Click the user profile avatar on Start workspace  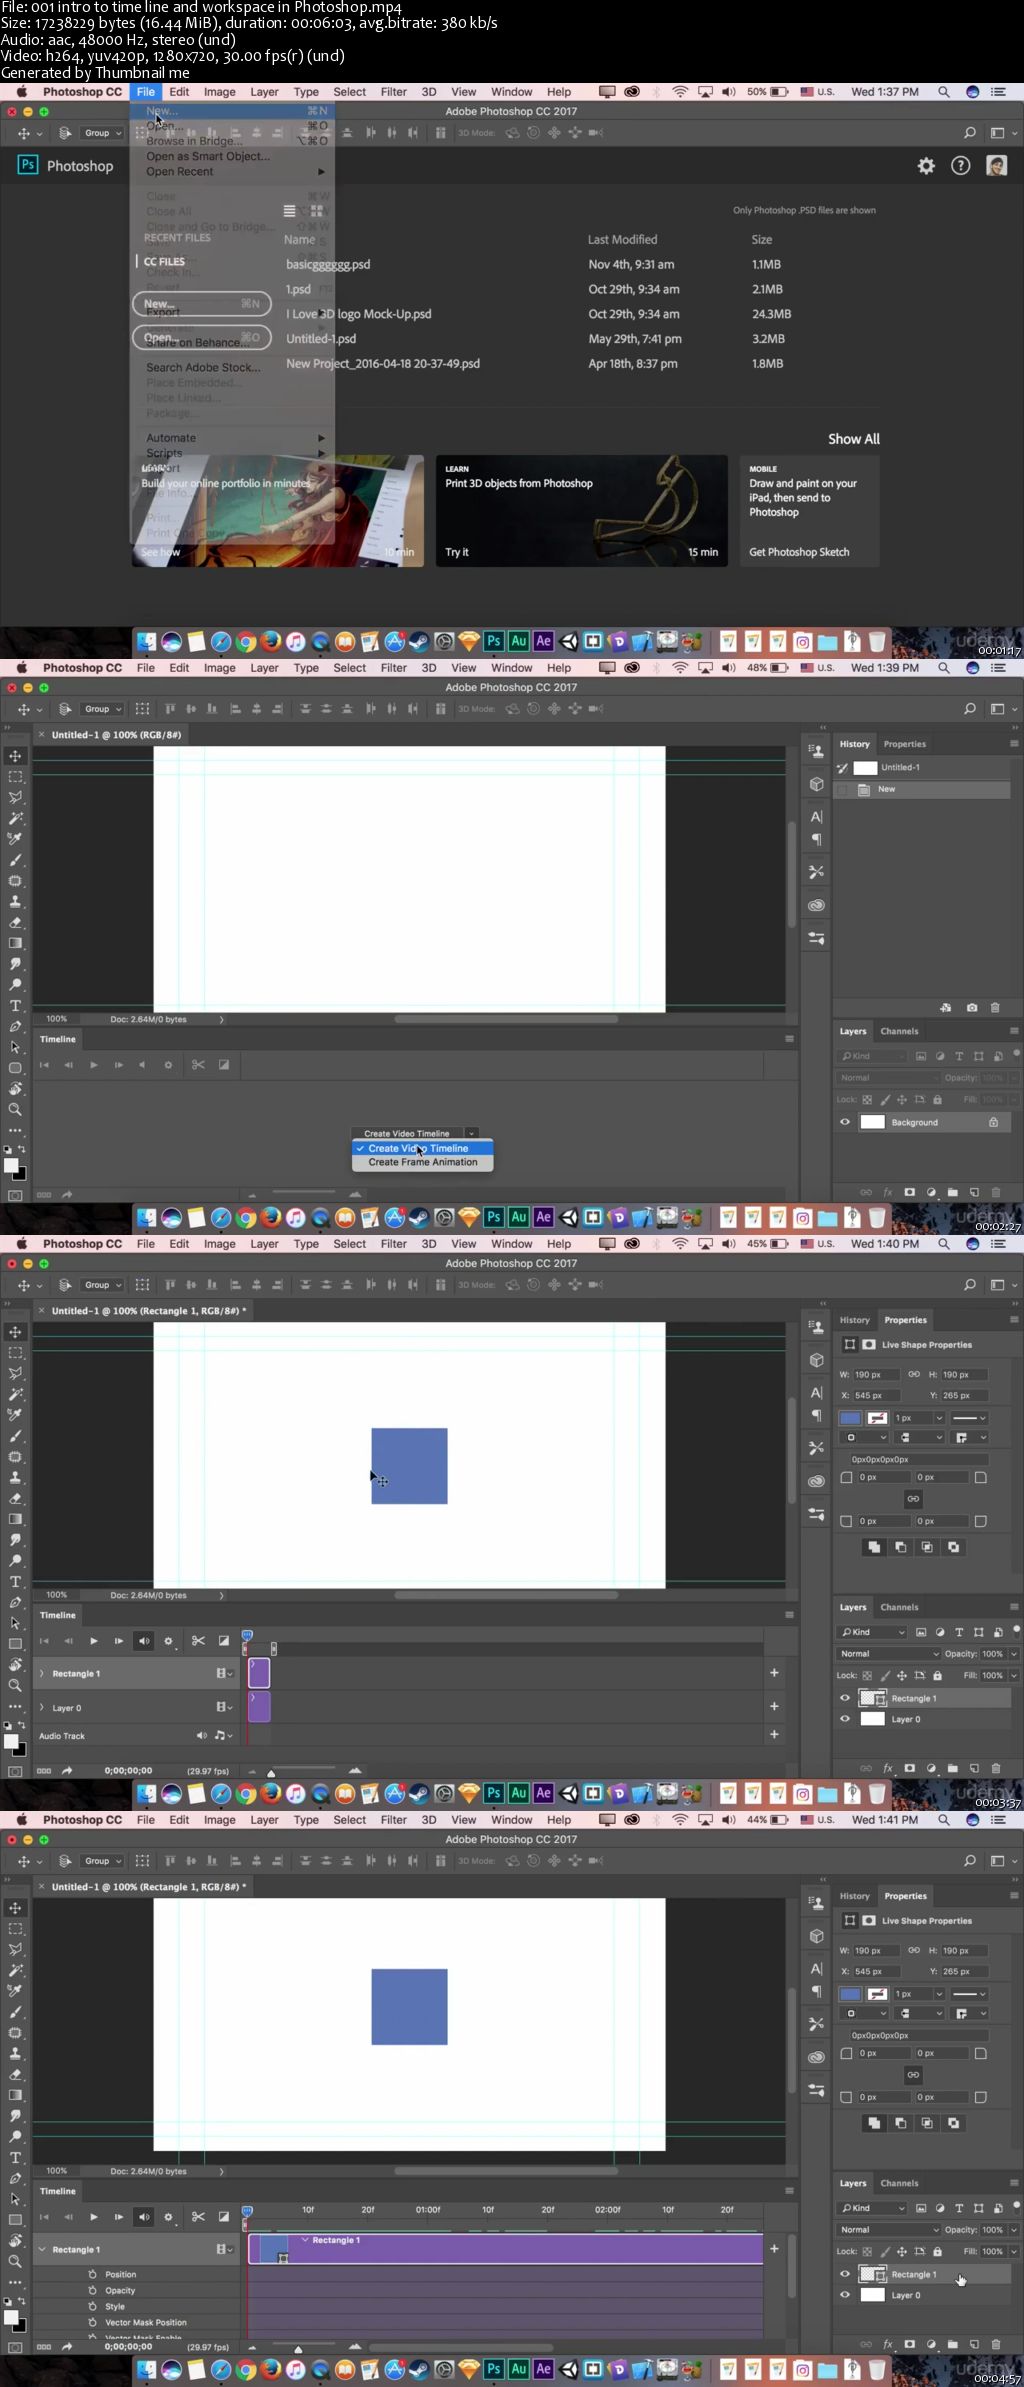(x=996, y=166)
